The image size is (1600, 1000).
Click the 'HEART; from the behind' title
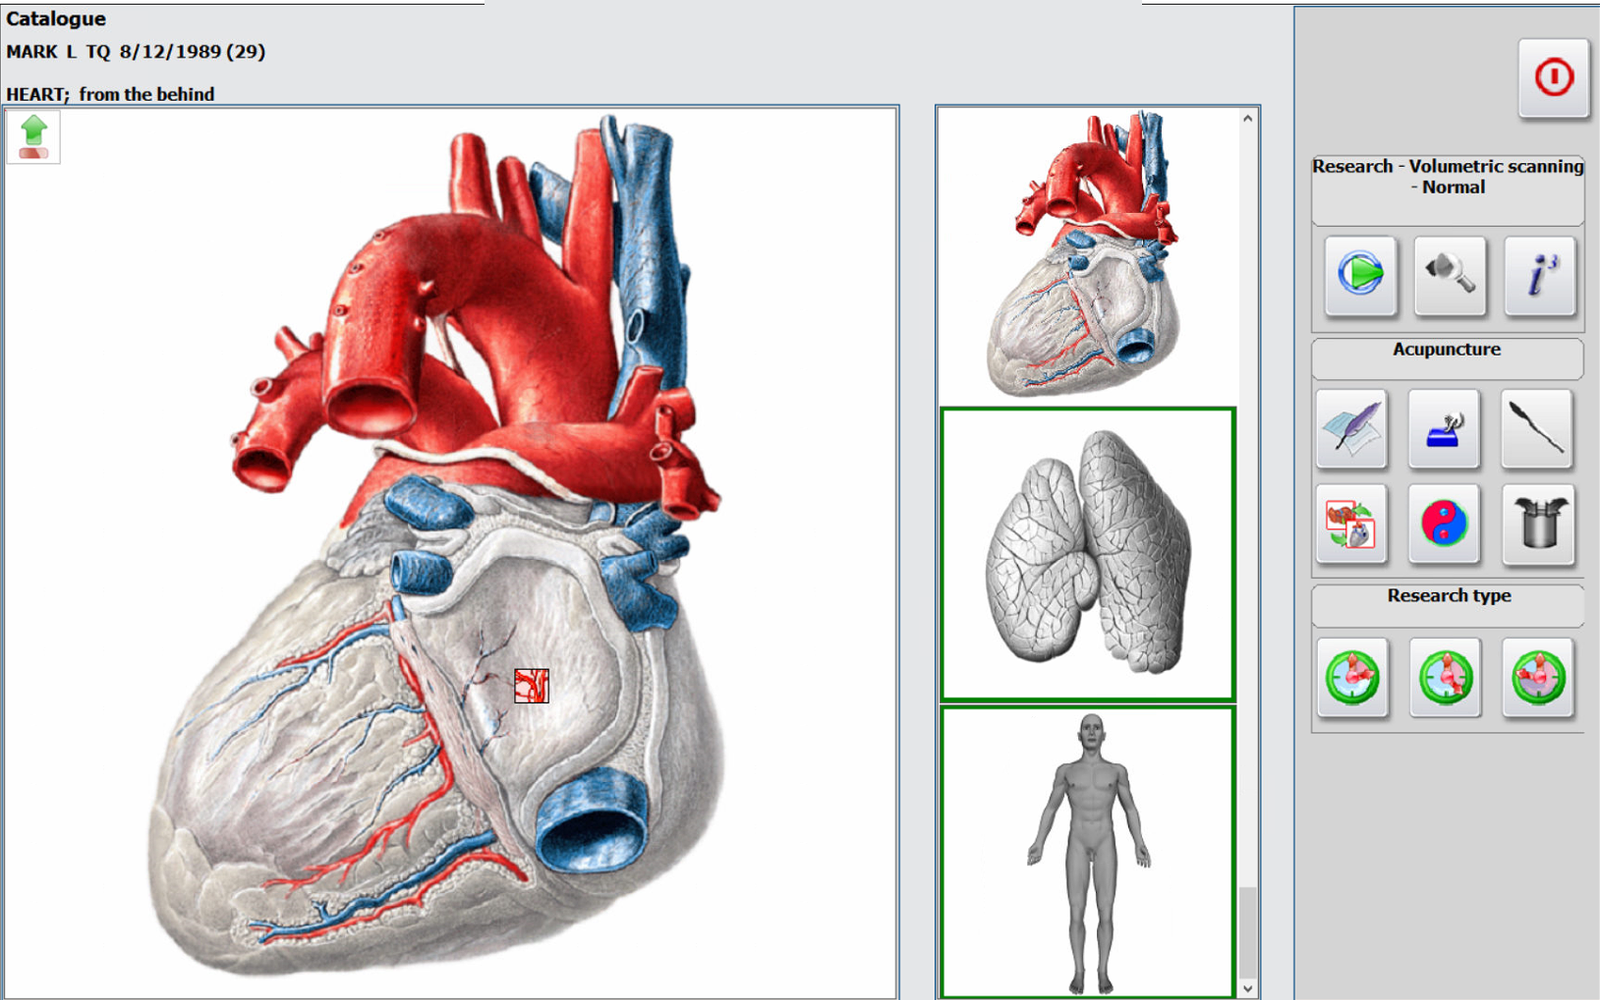110,94
